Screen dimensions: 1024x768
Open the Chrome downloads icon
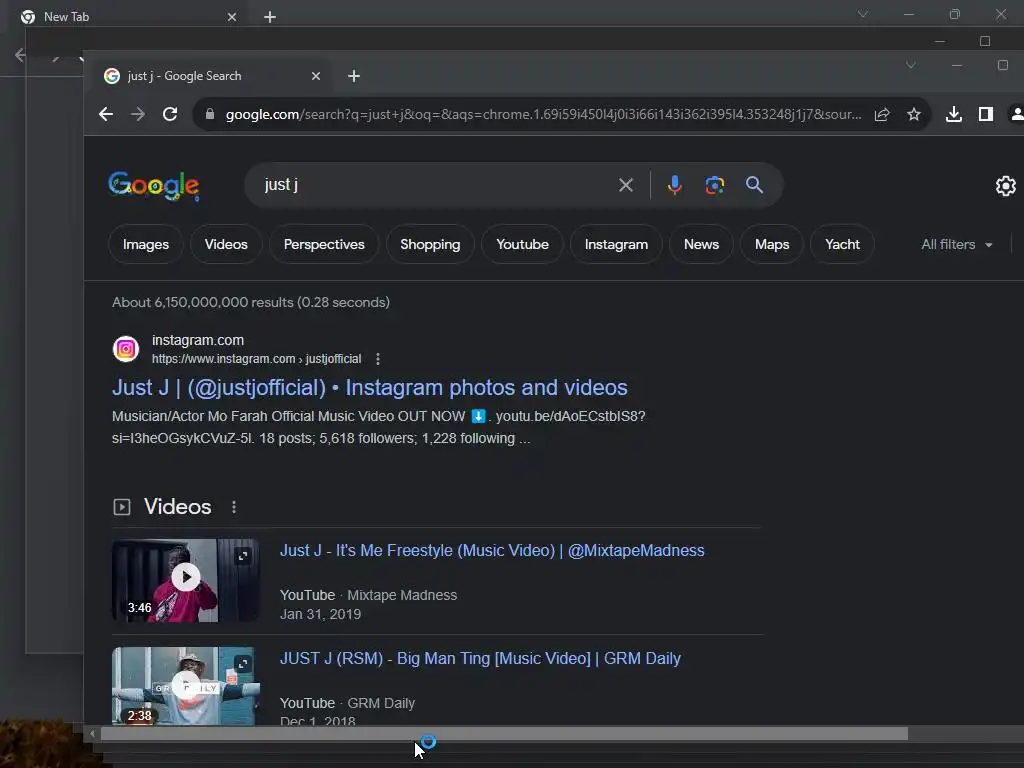pos(953,114)
